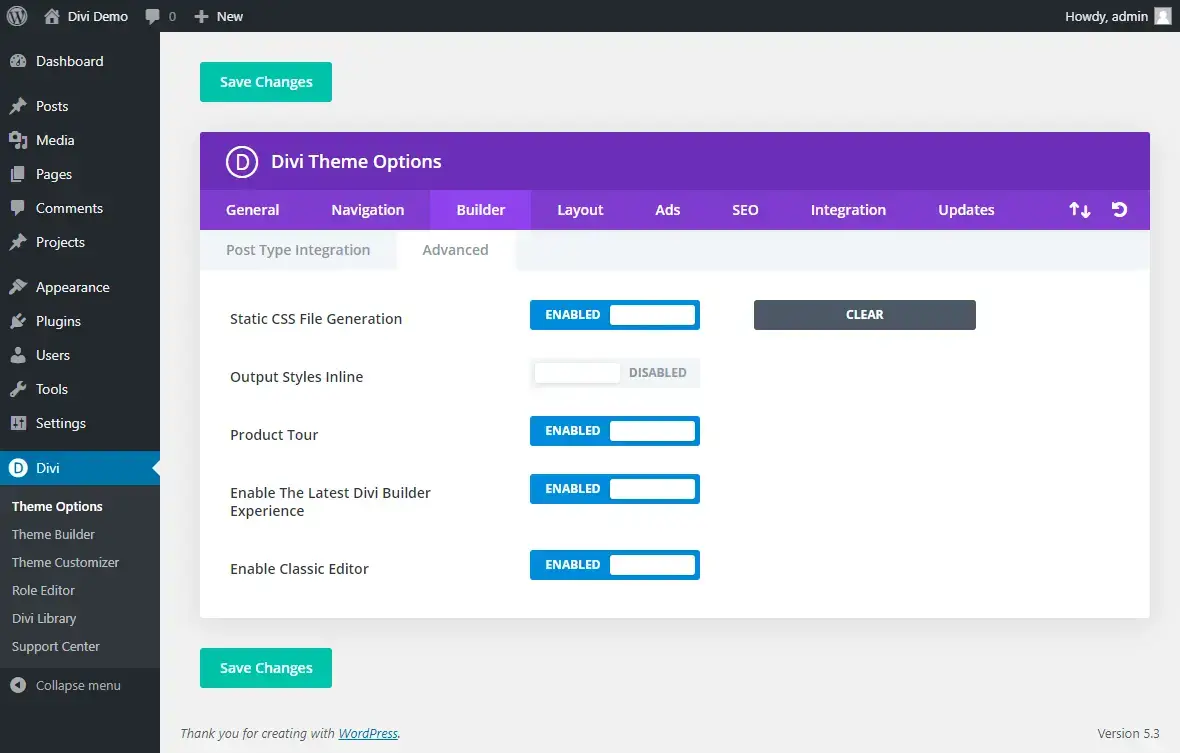Click the Users person icon
The width and height of the screenshot is (1180, 753).
(18, 355)
